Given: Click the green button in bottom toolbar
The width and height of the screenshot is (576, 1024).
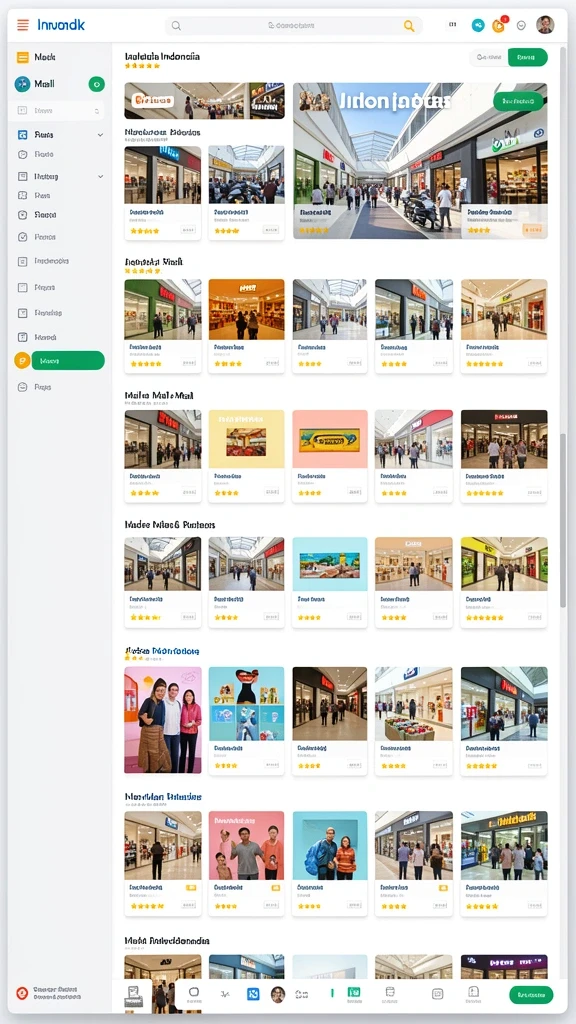Looking at the screenshot, I should (531, 995).
